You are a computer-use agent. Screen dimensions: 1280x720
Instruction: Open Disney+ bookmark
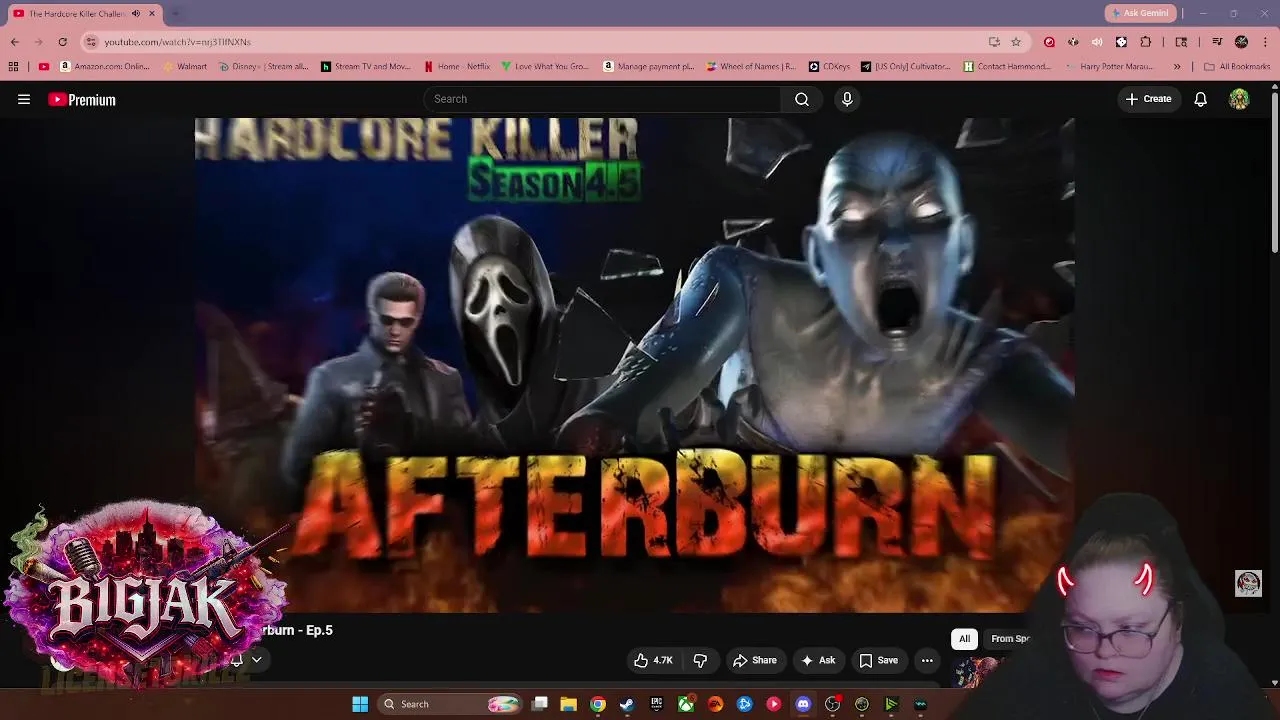pos(263,67)
